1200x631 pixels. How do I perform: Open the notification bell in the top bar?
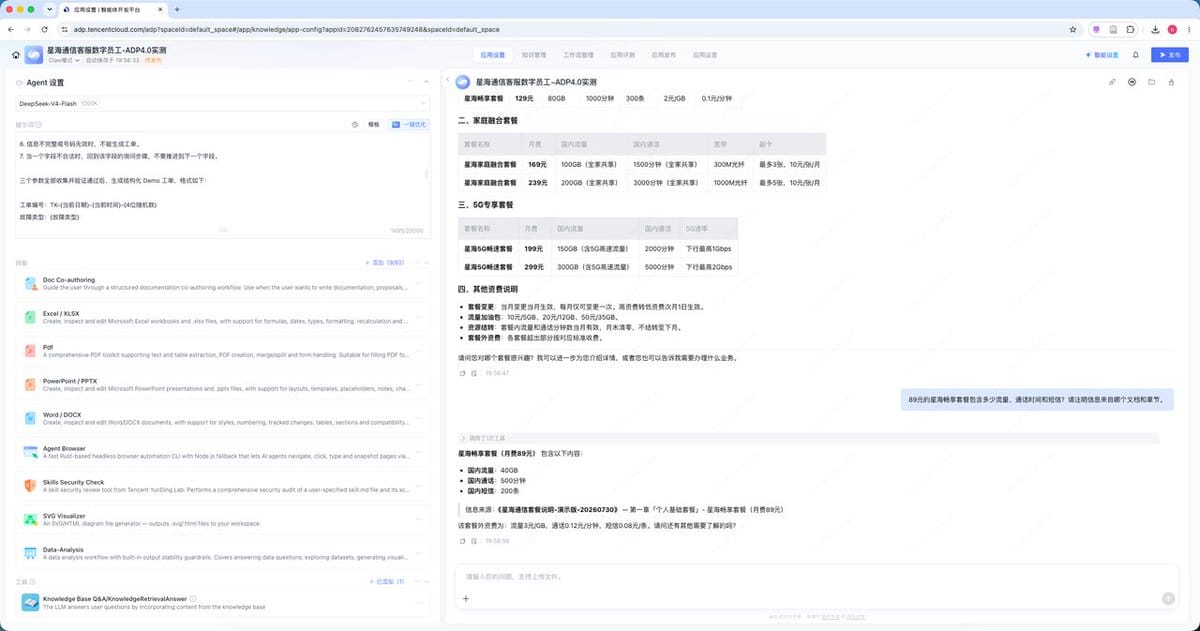coord(1136,55)
